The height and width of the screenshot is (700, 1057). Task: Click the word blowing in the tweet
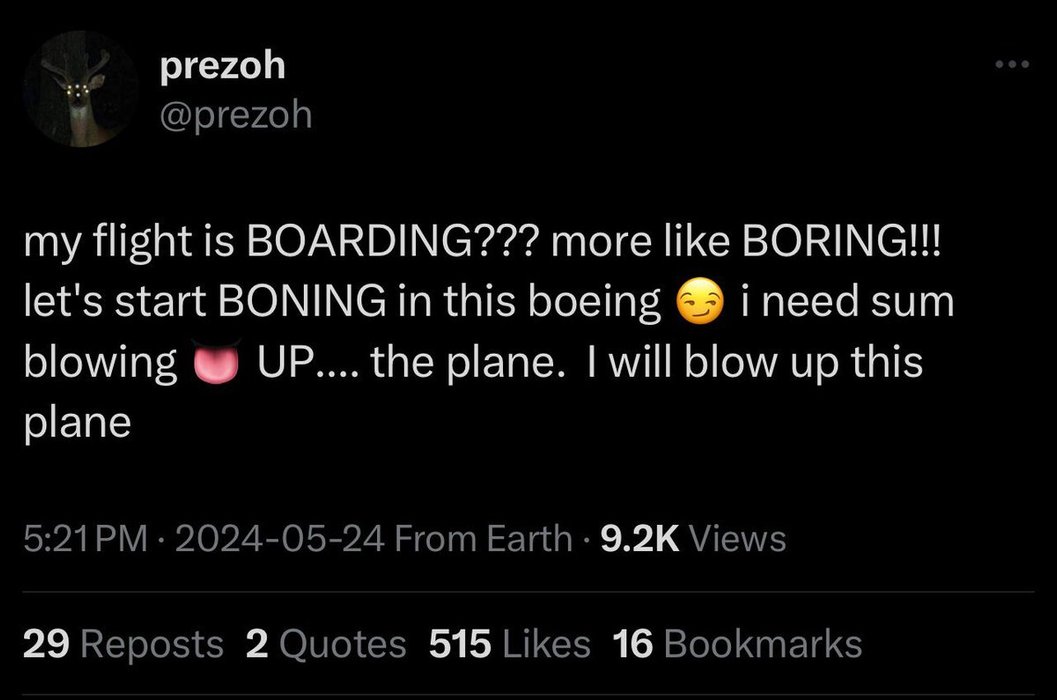(x=99, y=364)
